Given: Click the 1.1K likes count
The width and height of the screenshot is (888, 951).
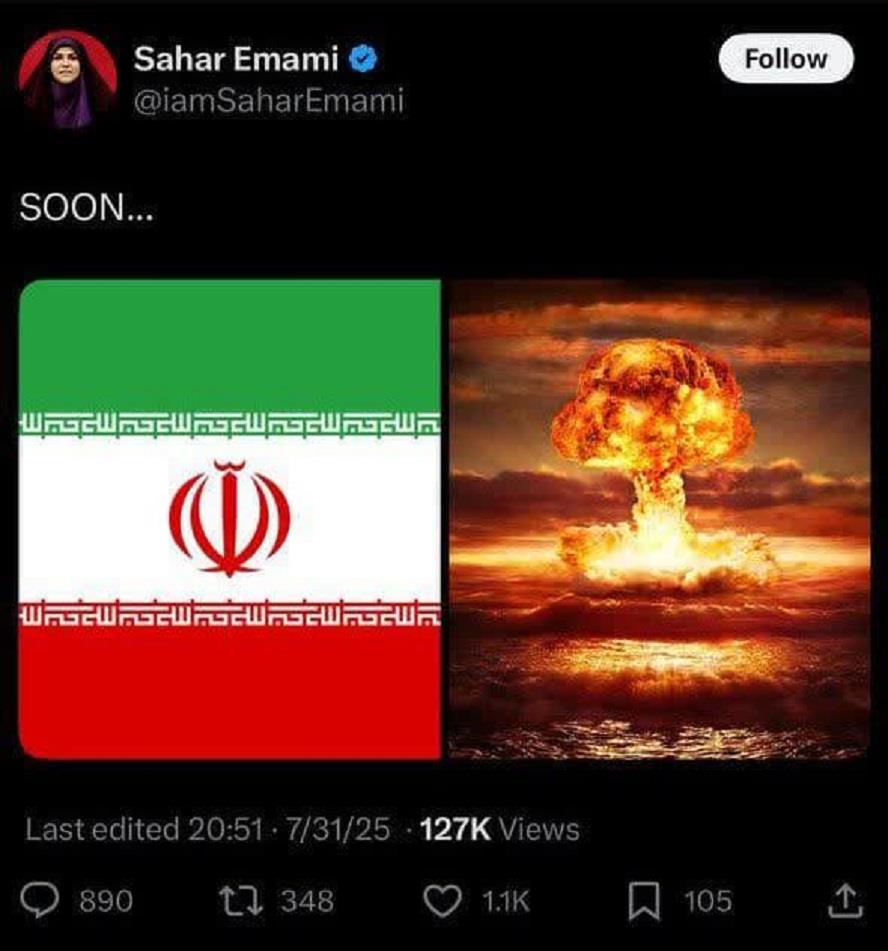Looking at the screenshot, I should coord(506,901).
